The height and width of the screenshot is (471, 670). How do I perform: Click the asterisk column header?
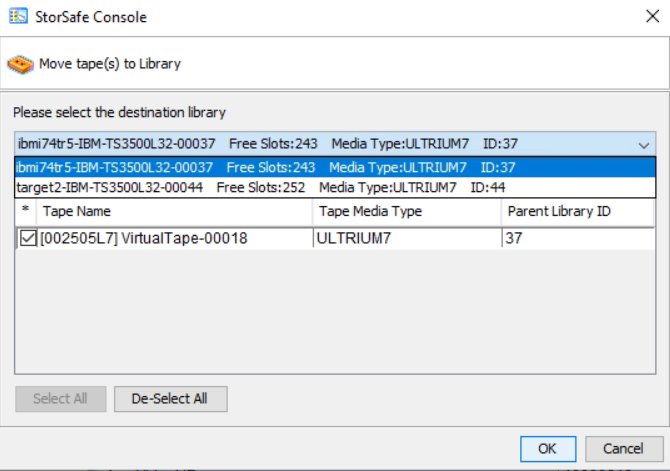pyautogui.click(x=26, y=211)
